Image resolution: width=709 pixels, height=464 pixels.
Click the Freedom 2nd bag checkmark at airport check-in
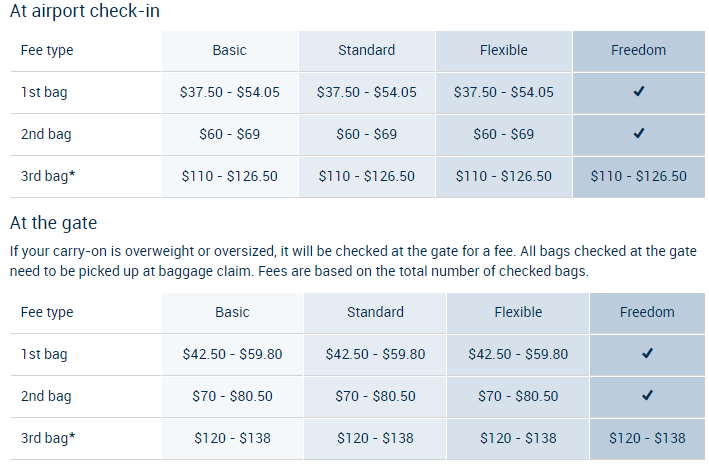pos(639,134)
